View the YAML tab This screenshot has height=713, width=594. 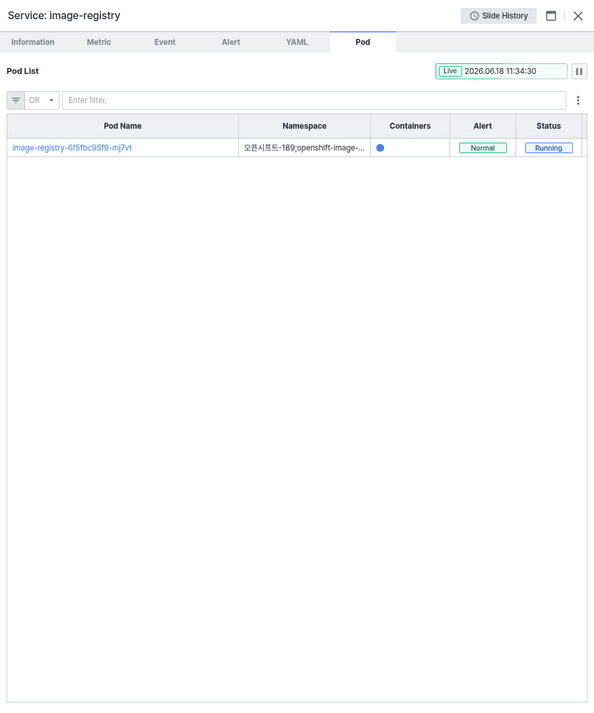(297, 42)
